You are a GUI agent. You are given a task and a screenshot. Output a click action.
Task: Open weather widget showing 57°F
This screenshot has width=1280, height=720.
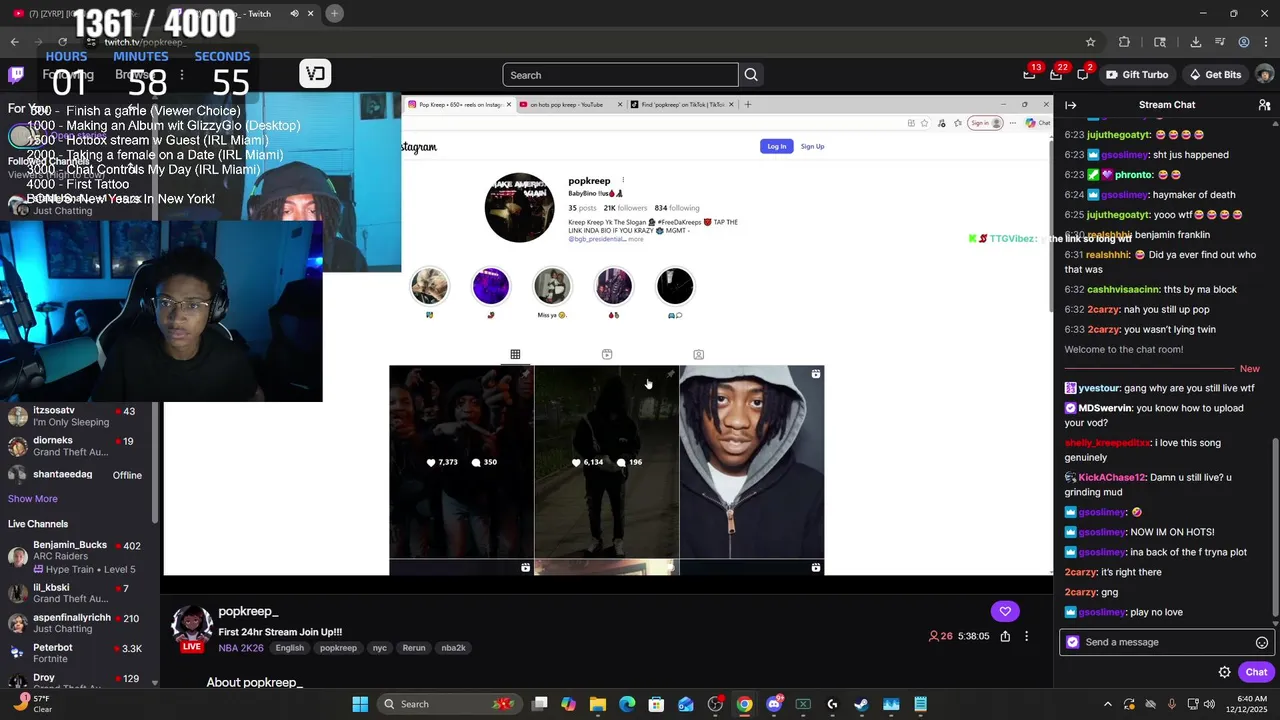pos(32,704)
